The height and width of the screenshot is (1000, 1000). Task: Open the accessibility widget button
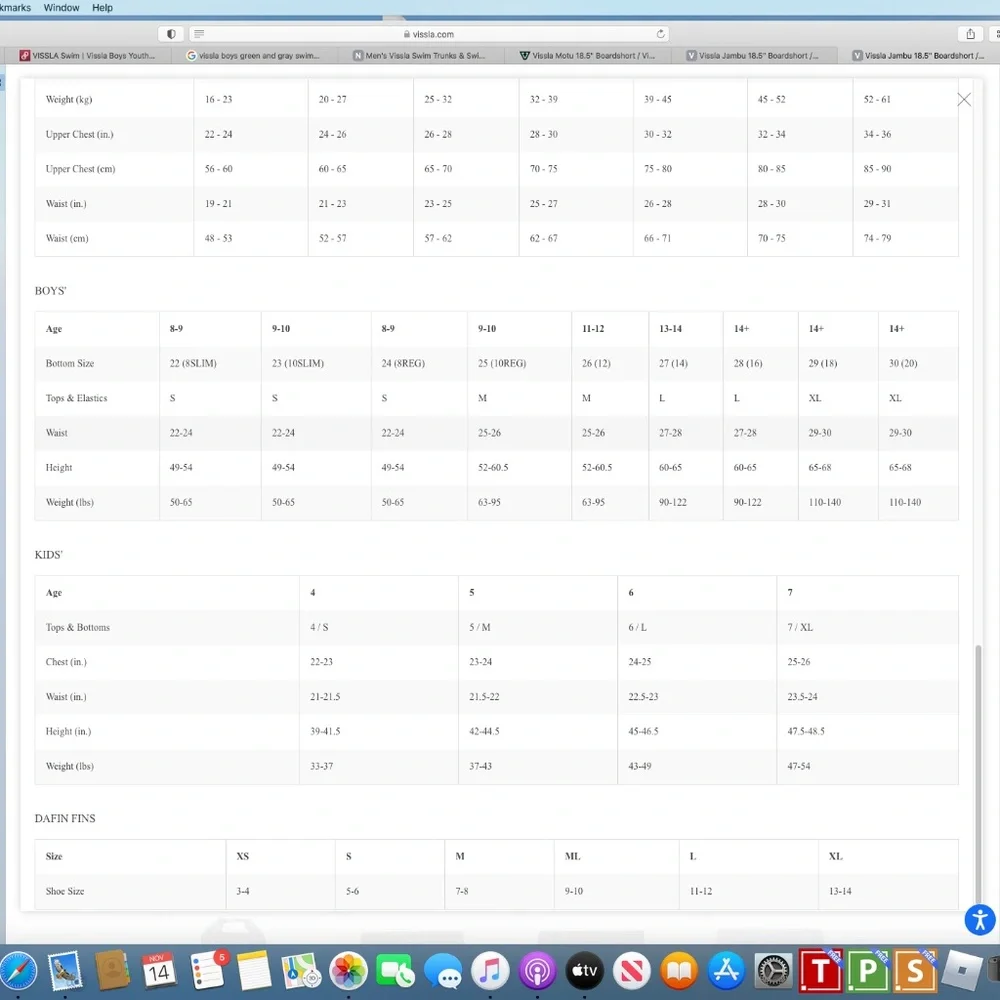980,920
